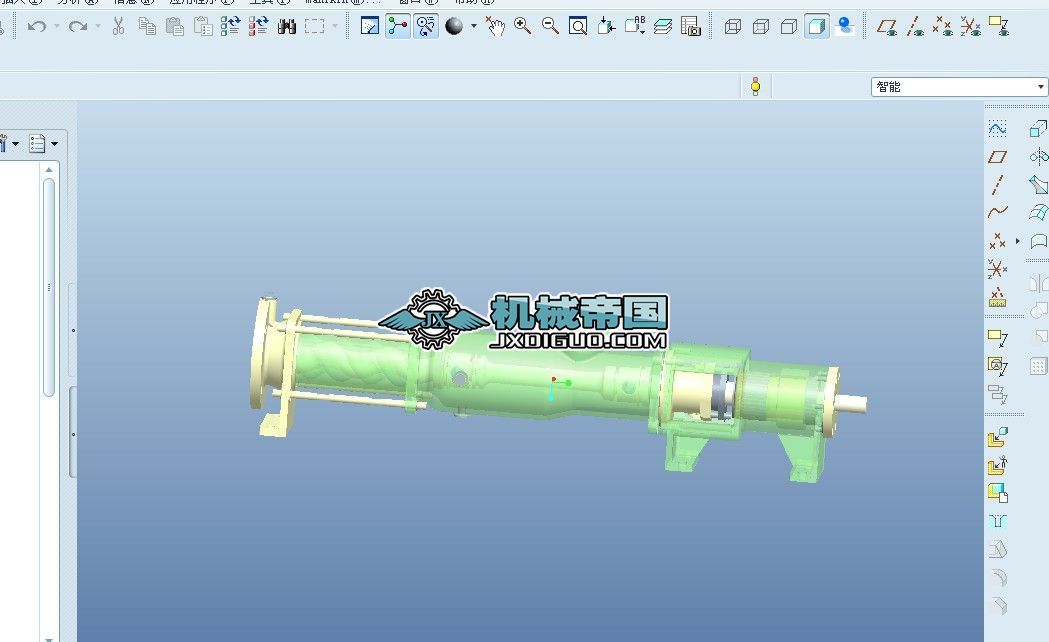The image size is (1049, 642).
Task: Start the Extrude tool
Action: click(1038, 128)
